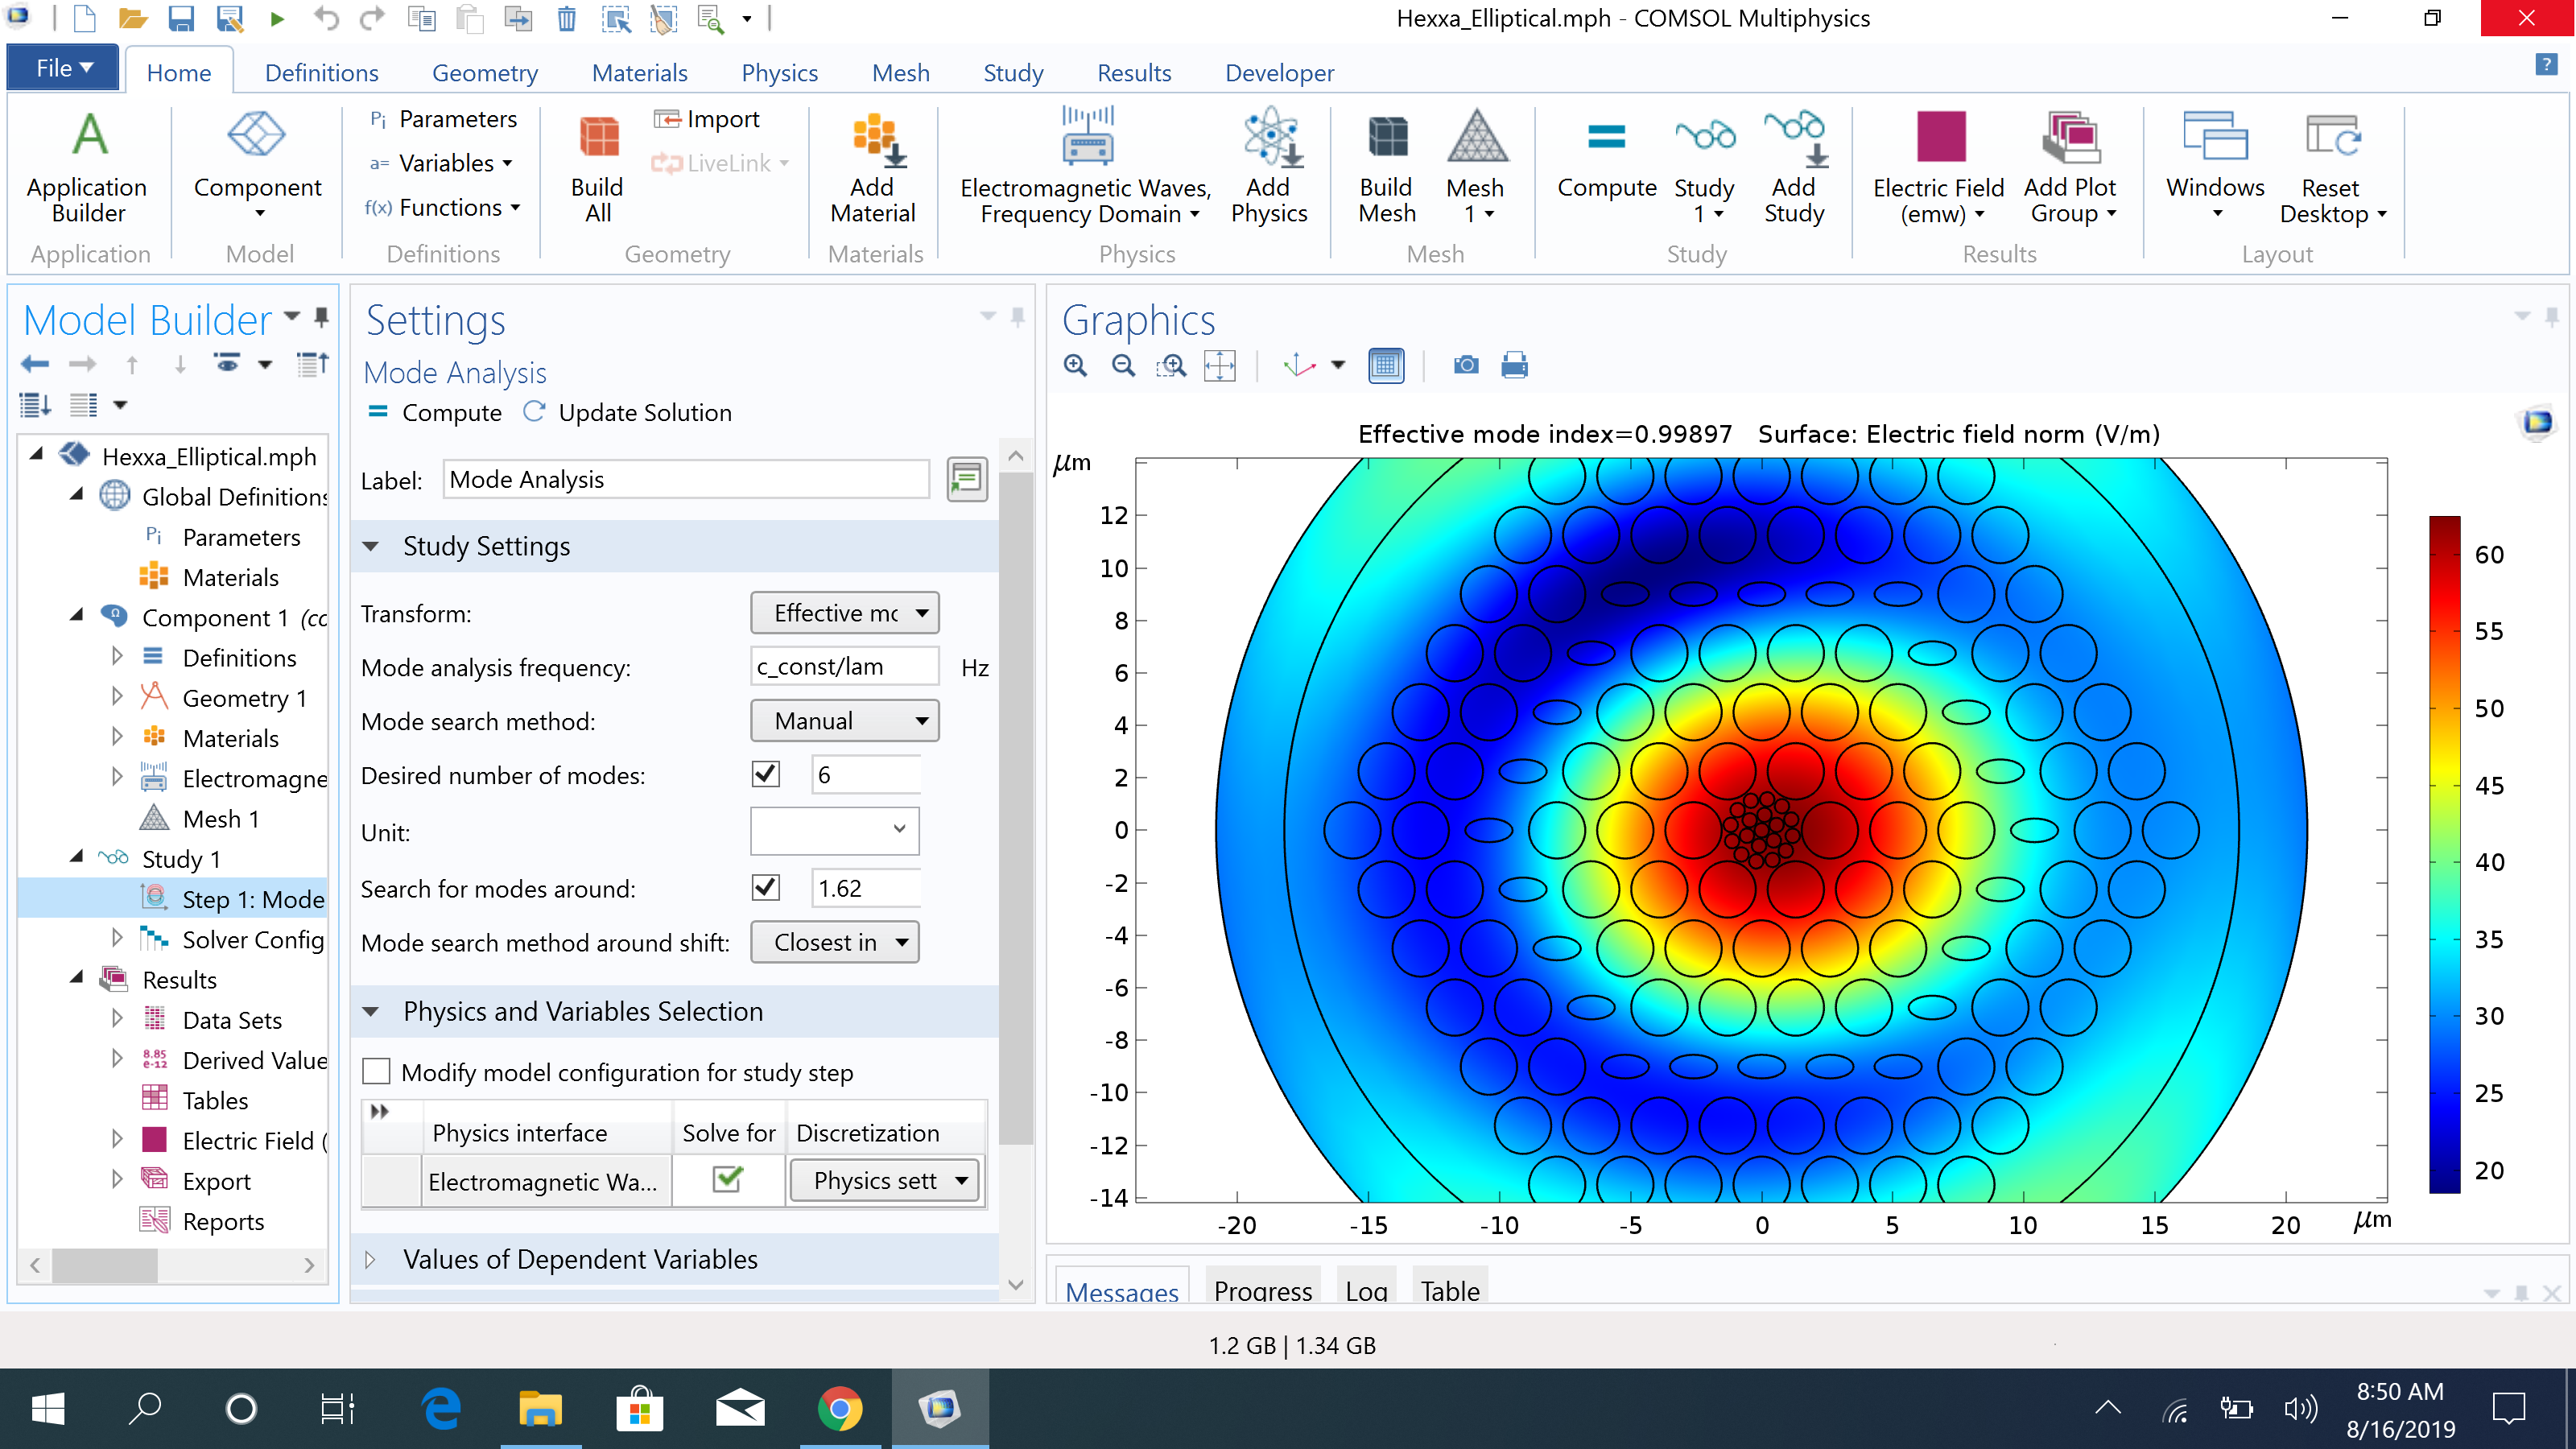Click Zoom Extents in Graphics toolbar
The image size is (2576, 1449).
pos(1220,366)
